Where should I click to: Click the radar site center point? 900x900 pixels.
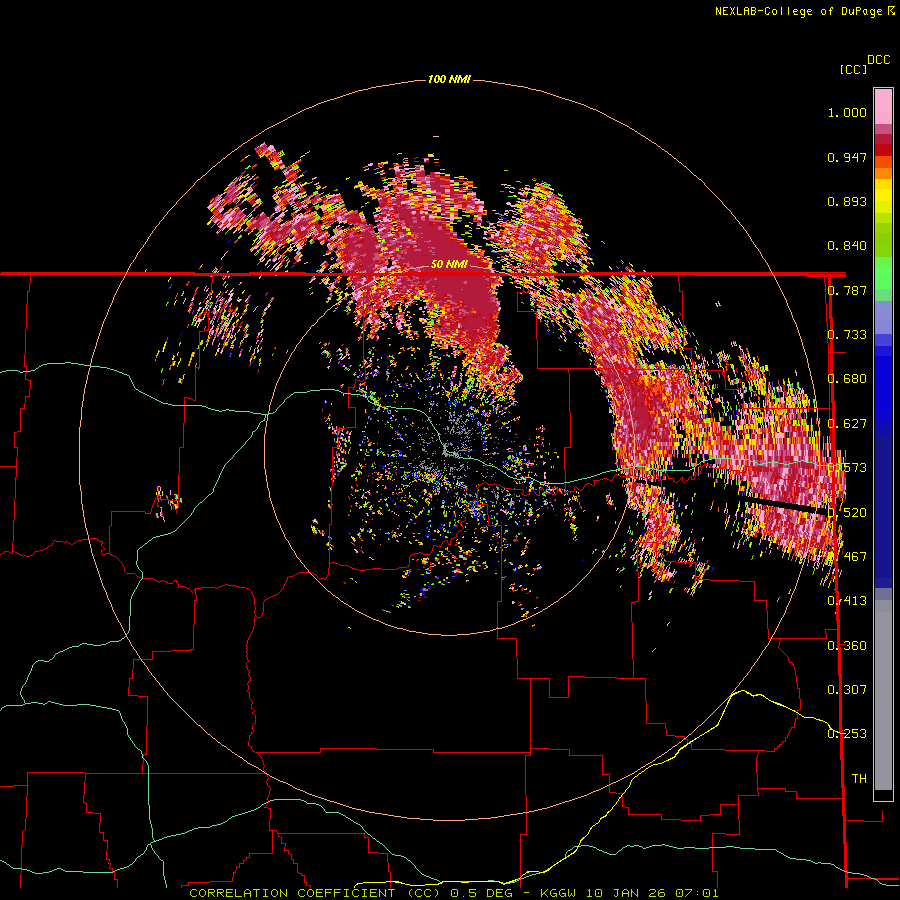click(448, 450)
